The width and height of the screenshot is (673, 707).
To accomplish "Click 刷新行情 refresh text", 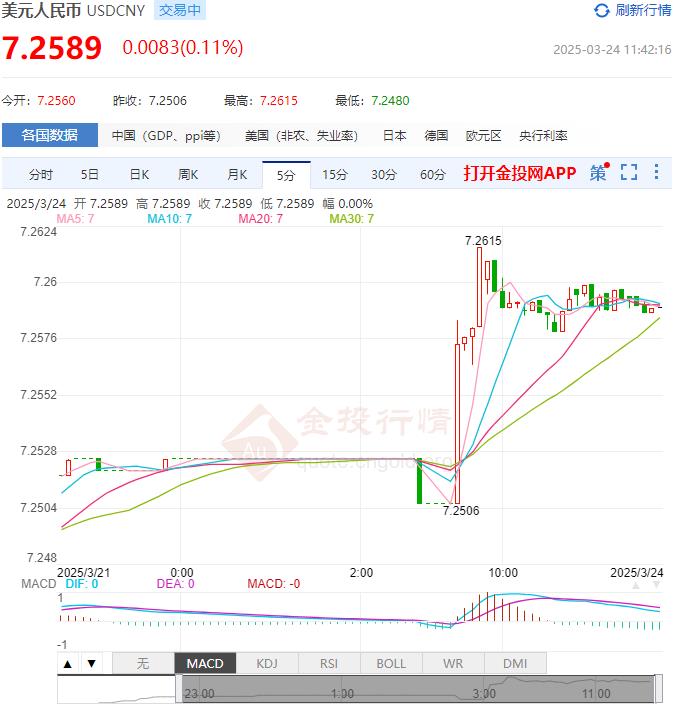I will pos(643,10).
